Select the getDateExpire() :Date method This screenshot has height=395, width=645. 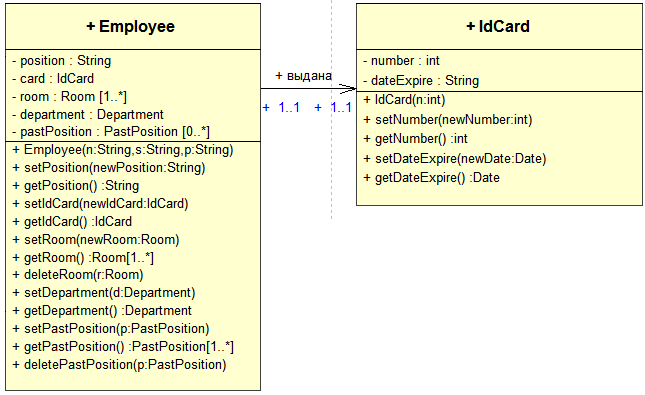(x=432, y=178)
